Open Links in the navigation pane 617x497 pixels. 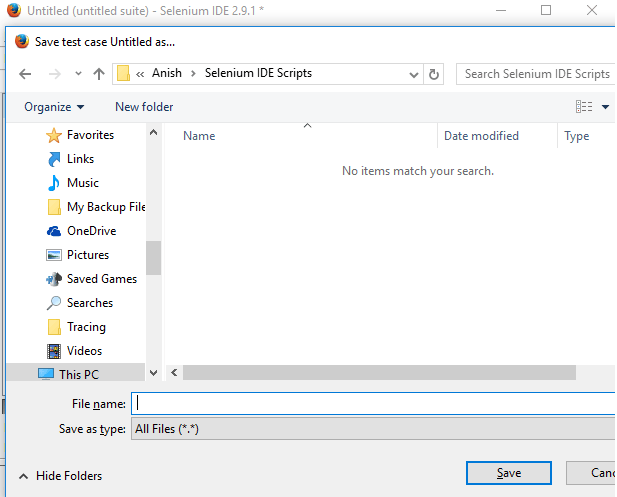80,159
